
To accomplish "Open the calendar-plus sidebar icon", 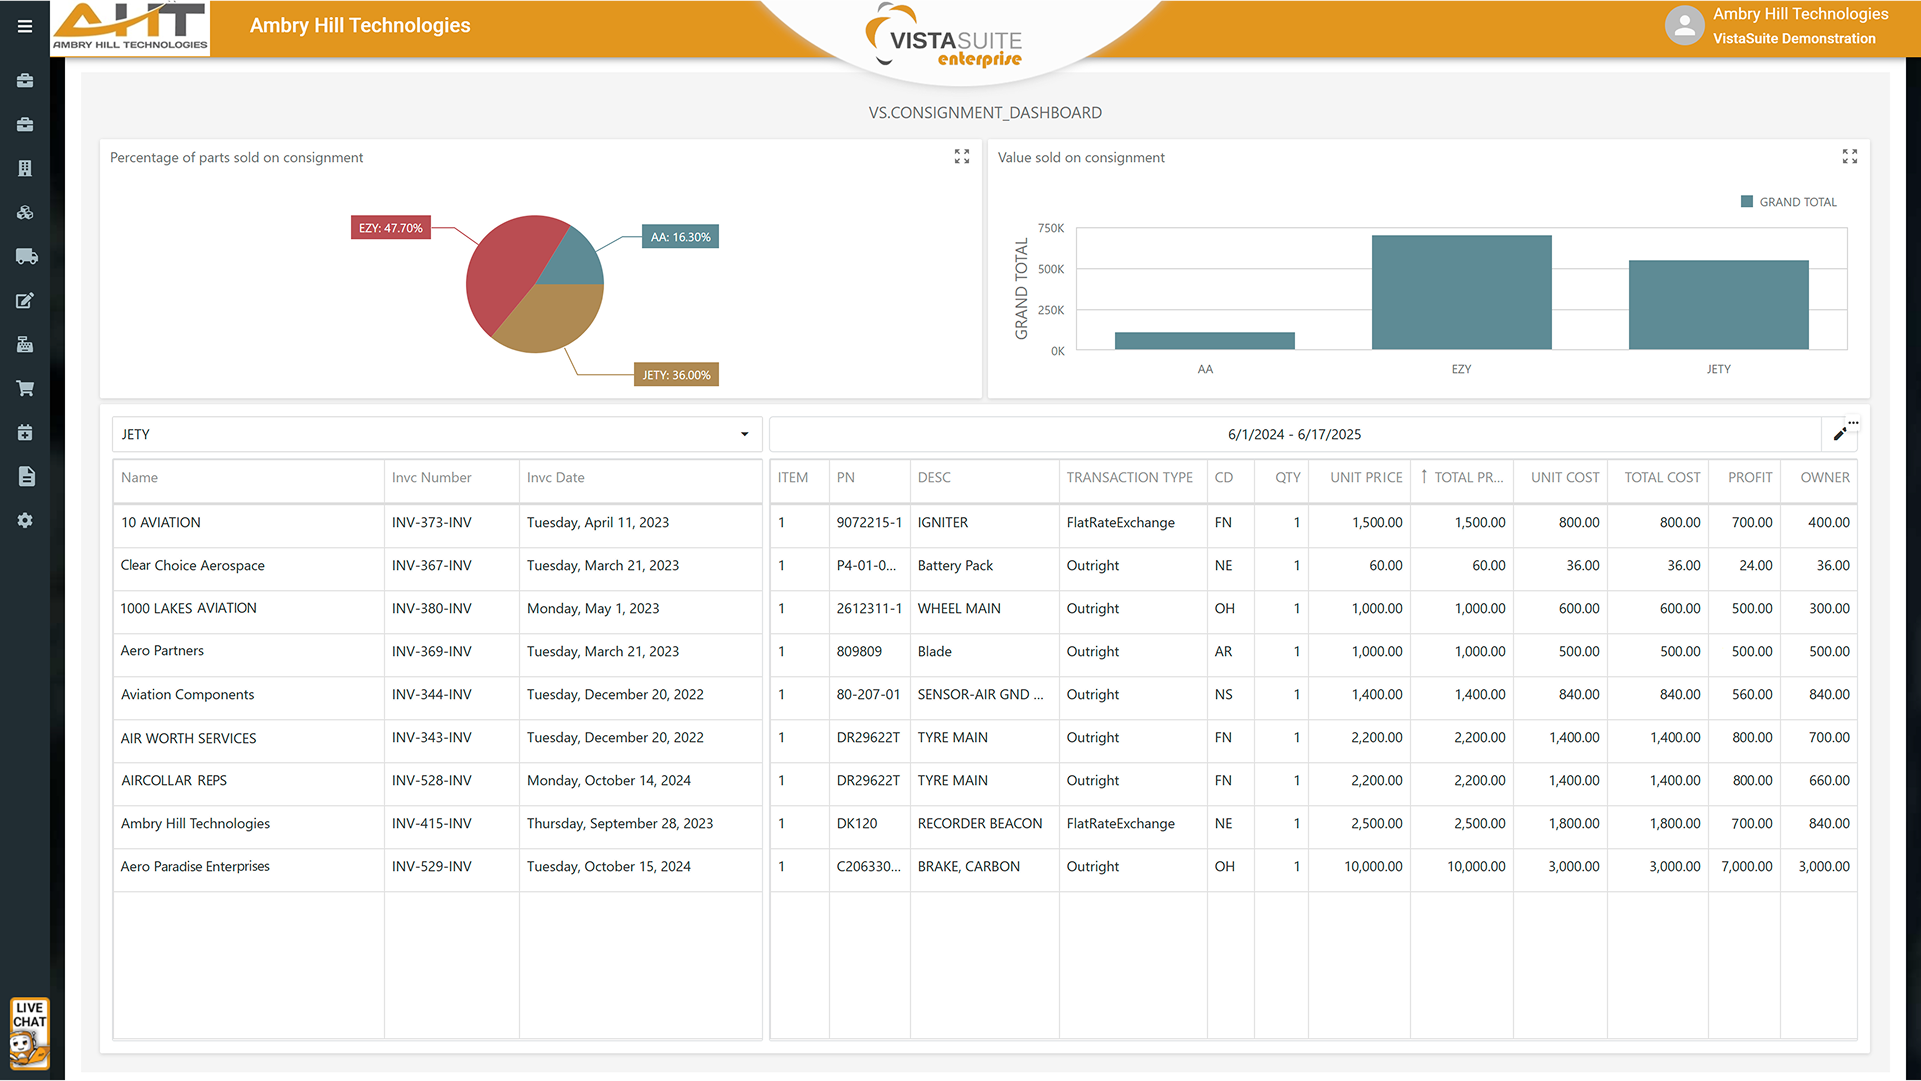I will click(25, 432).
